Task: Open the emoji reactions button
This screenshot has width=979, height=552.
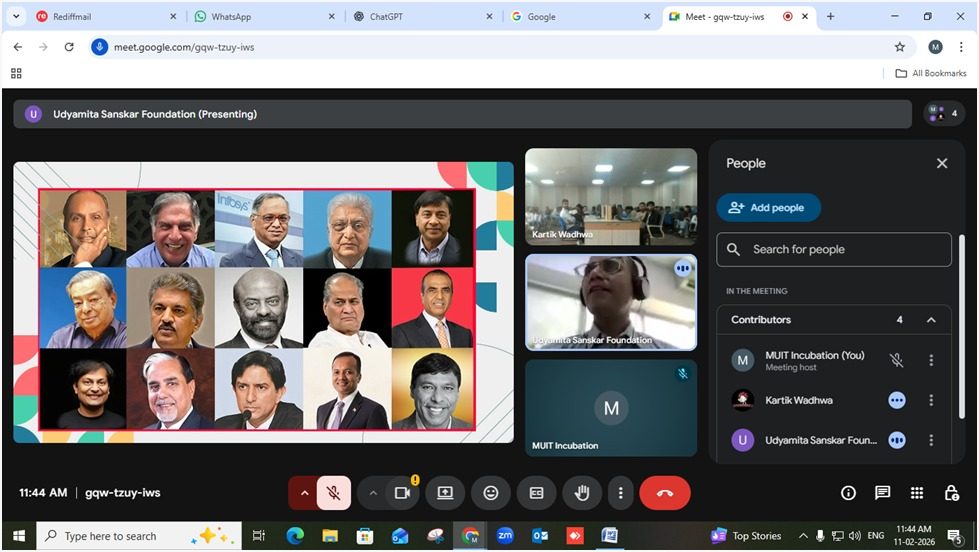Action: coord(490,493)
